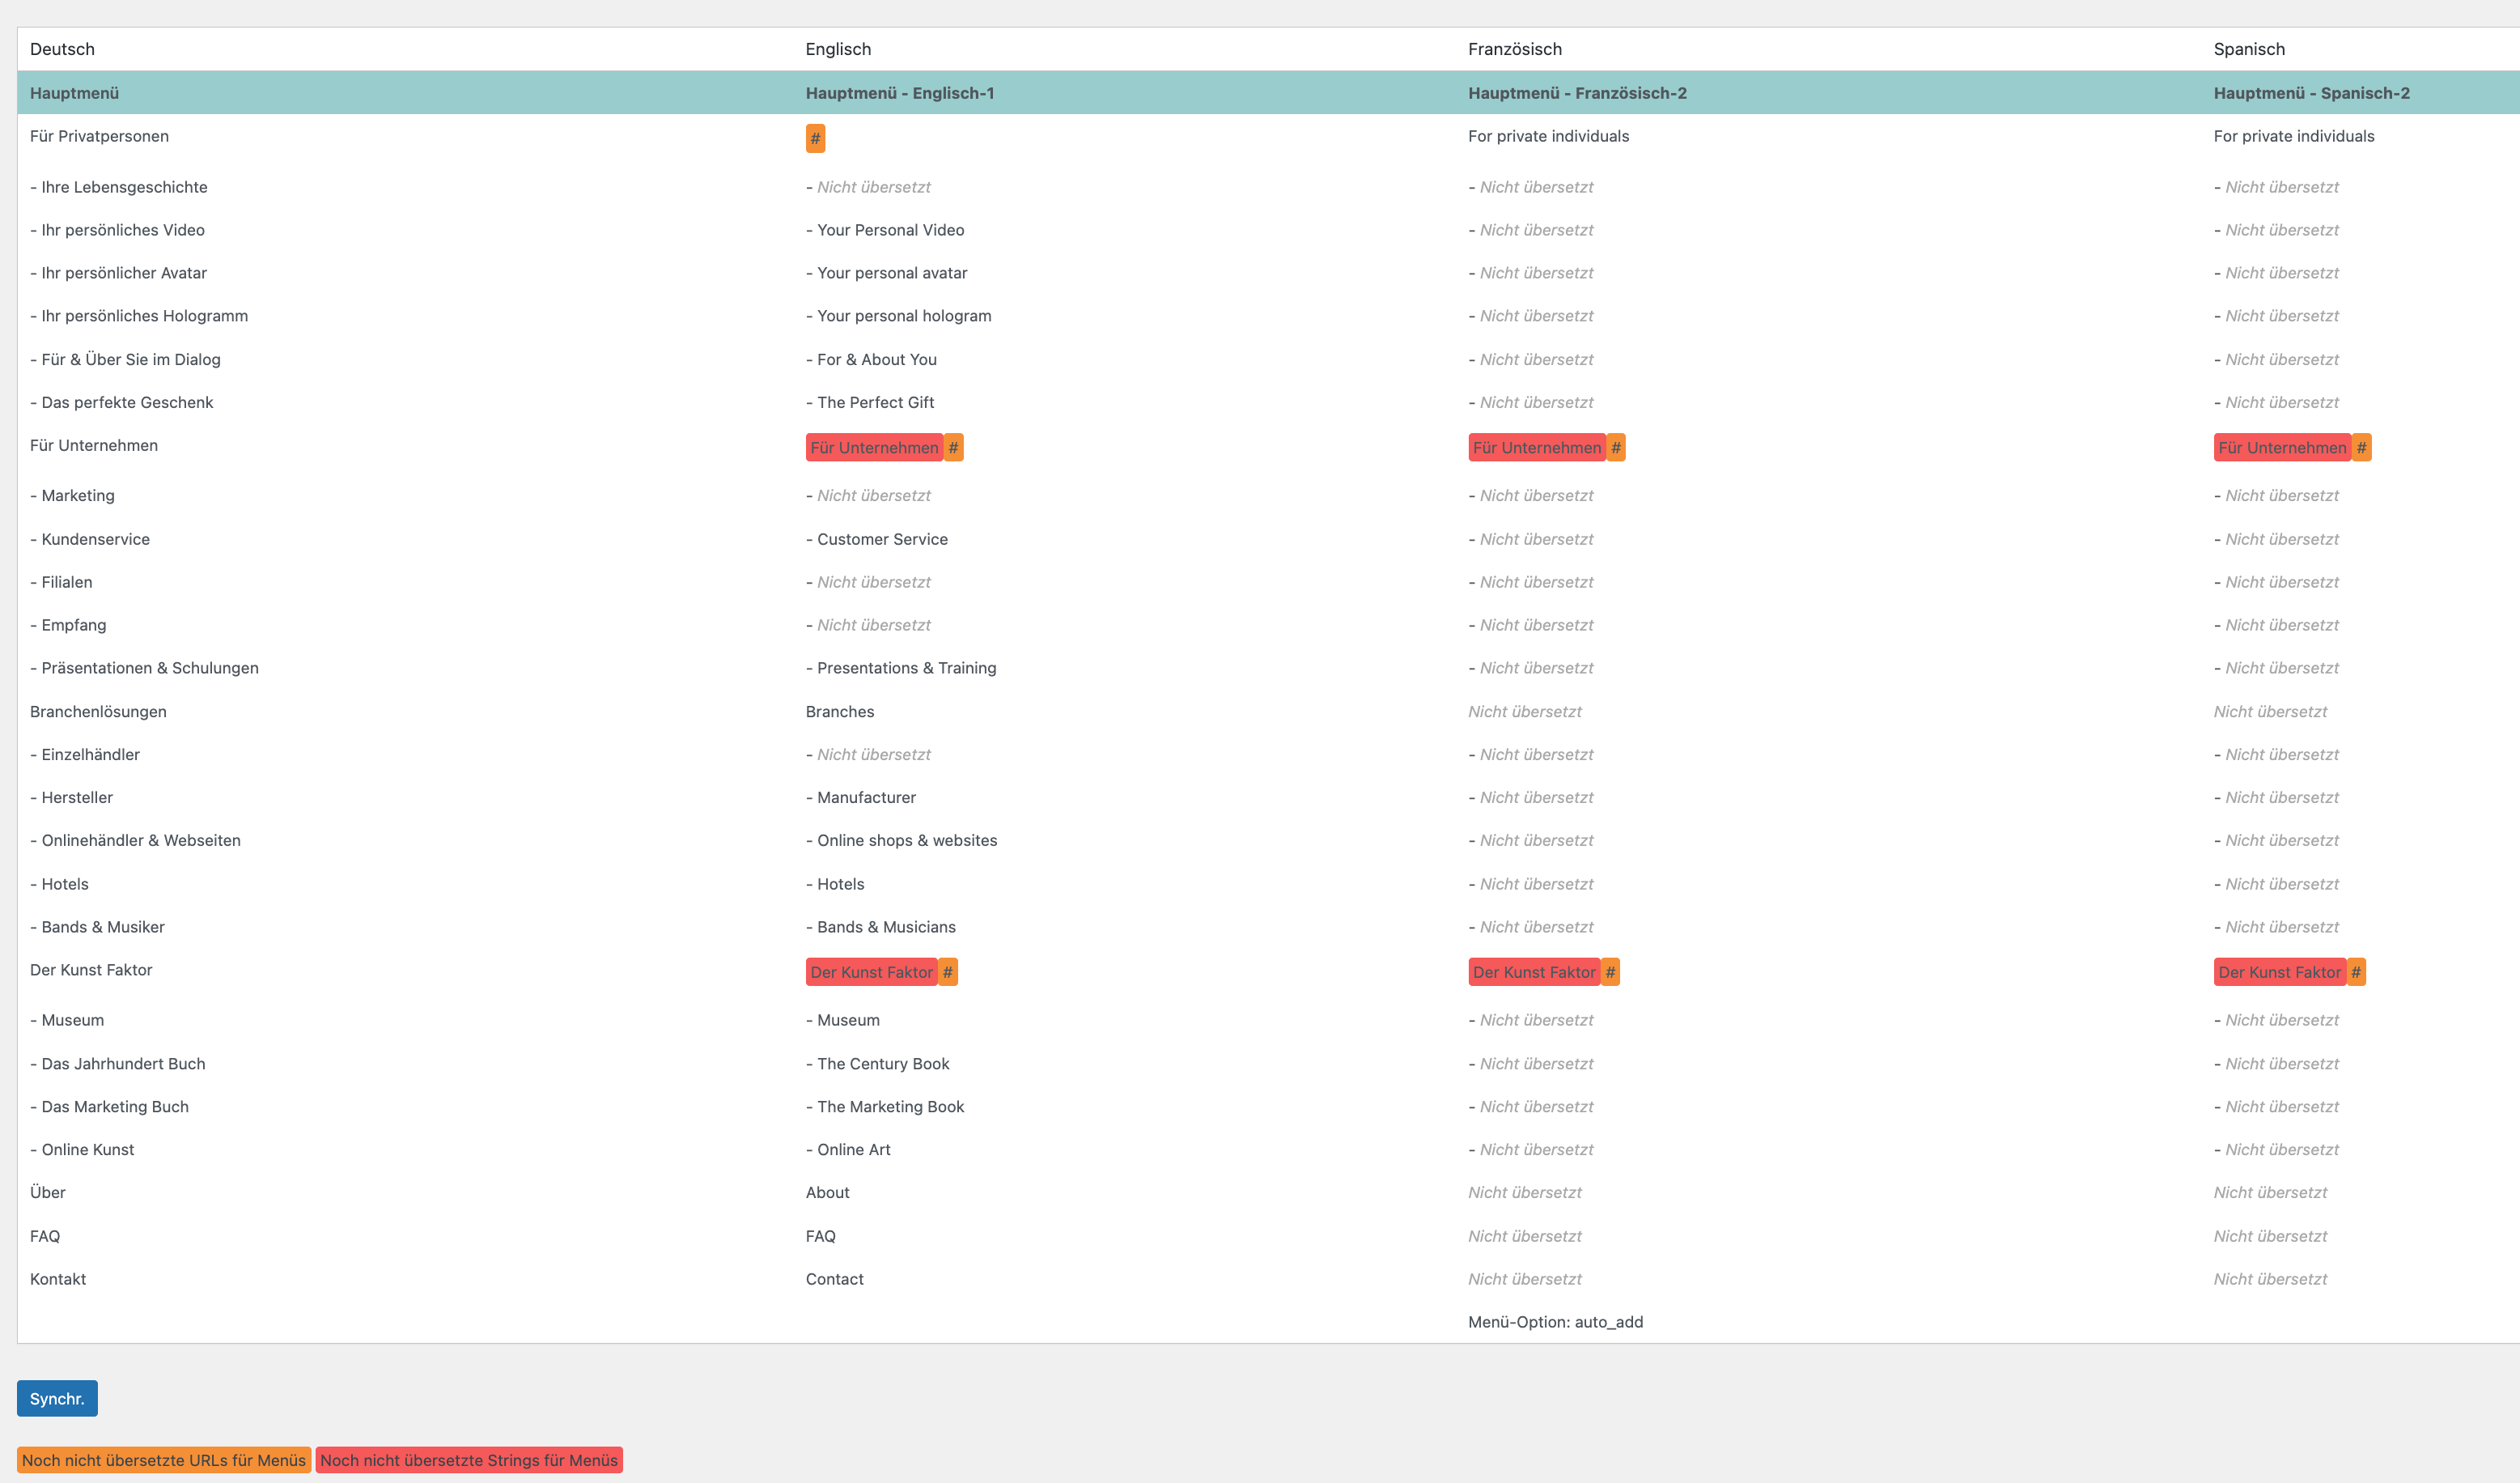Click '- Onlinehändler & Webseiten' row

pos(135,840)
